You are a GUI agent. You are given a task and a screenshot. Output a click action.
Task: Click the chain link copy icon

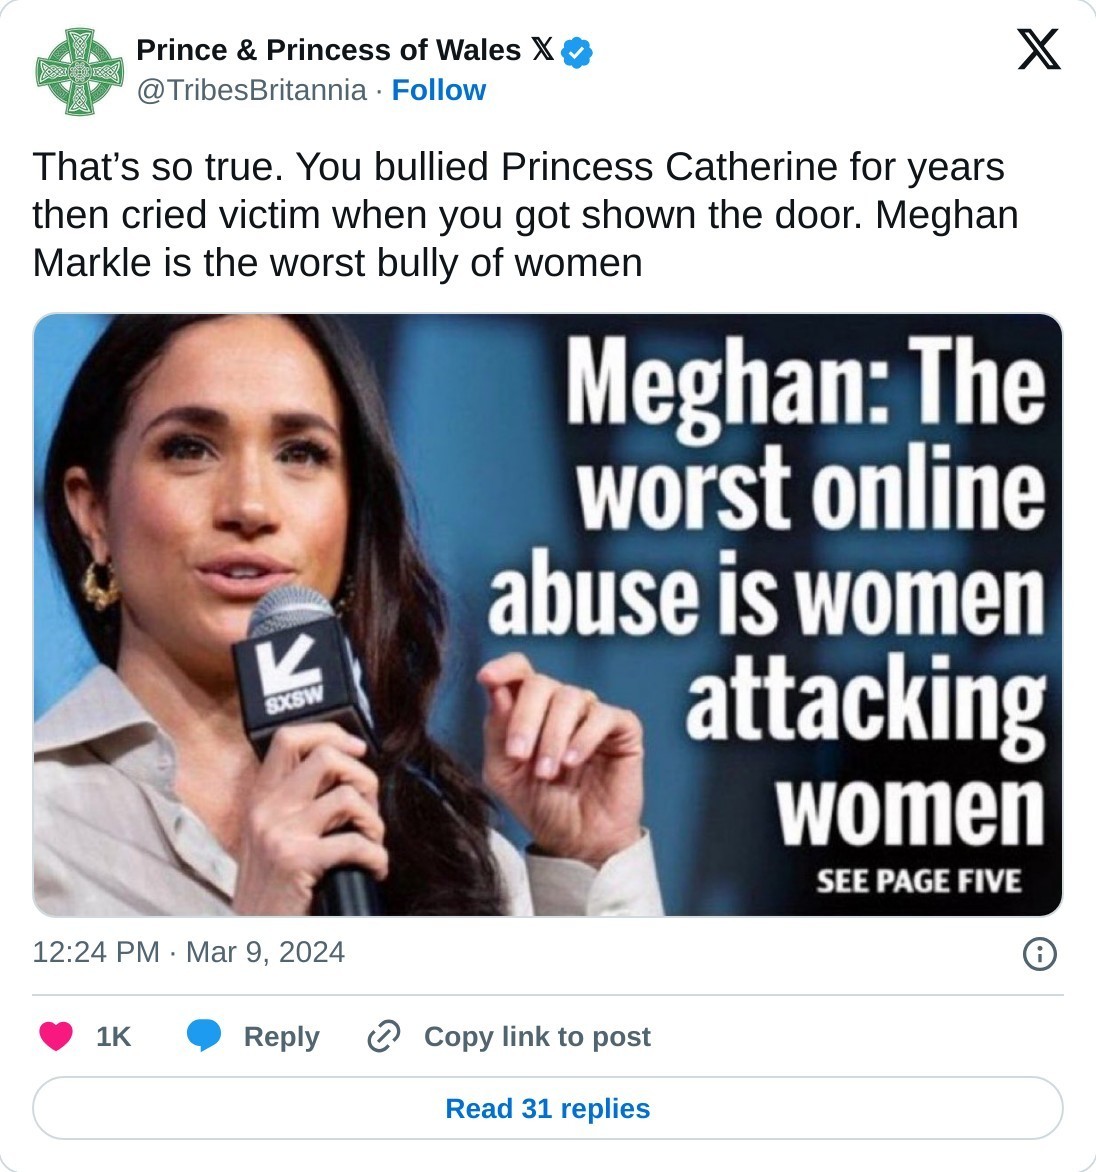[384, 1037]
